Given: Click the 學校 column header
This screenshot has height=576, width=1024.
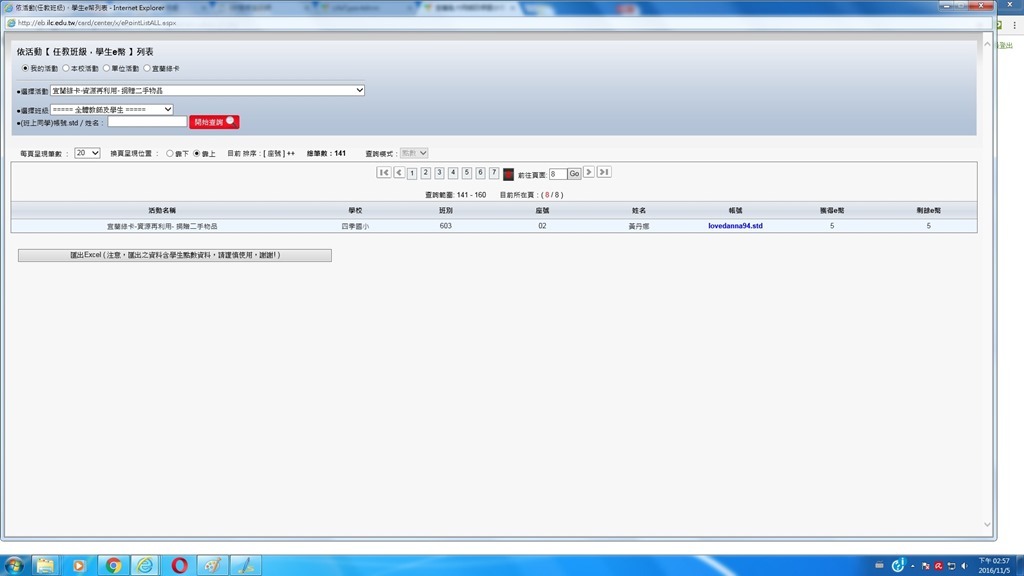Looking at the screenshot, I should click(x=355, y=210).
